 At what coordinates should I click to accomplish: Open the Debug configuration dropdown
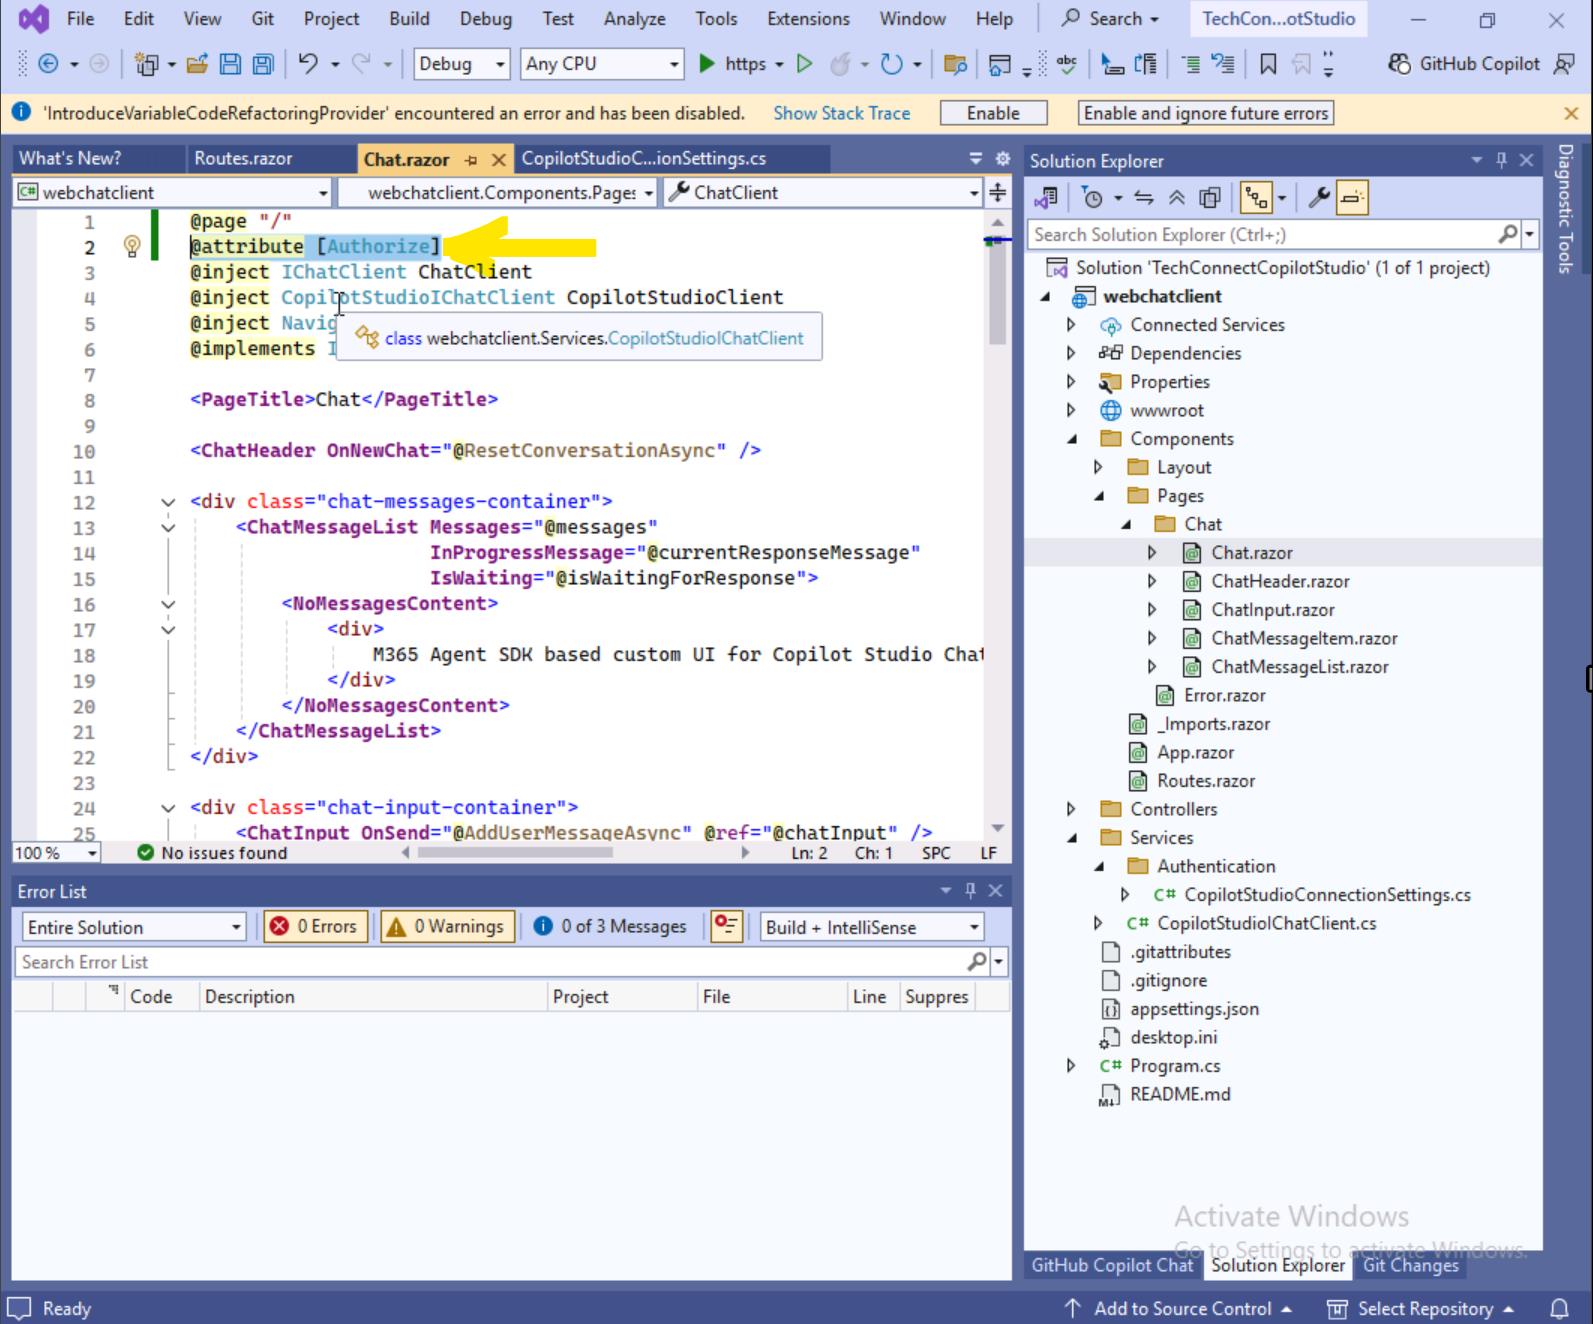(x=461, y=64)
